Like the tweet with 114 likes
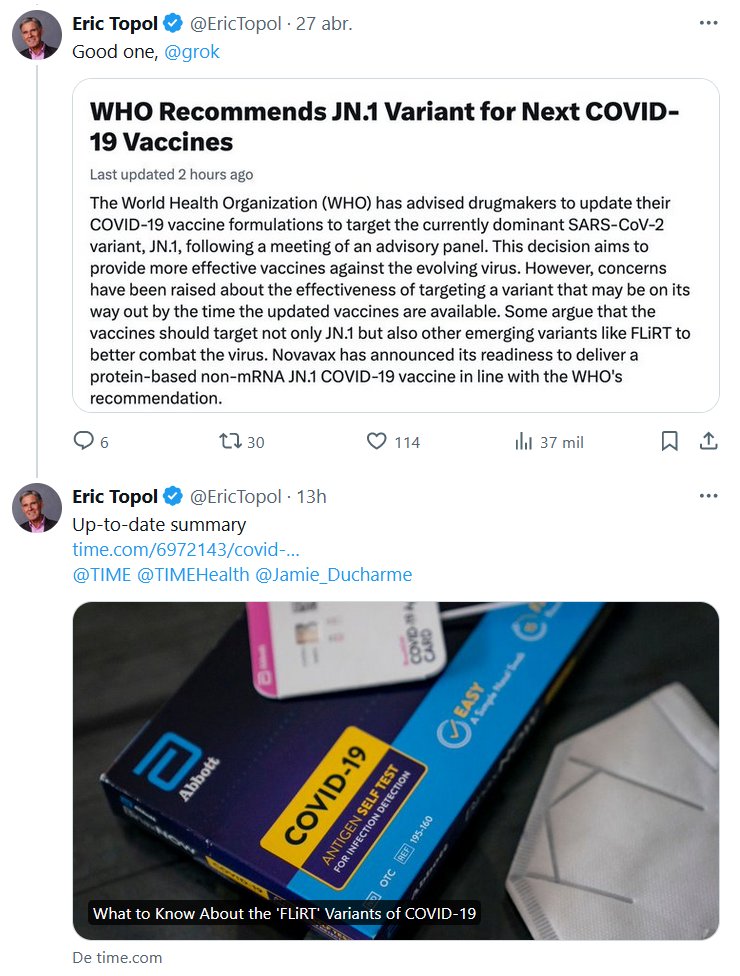Screen dimensions: 740x976 coord(377,441)
